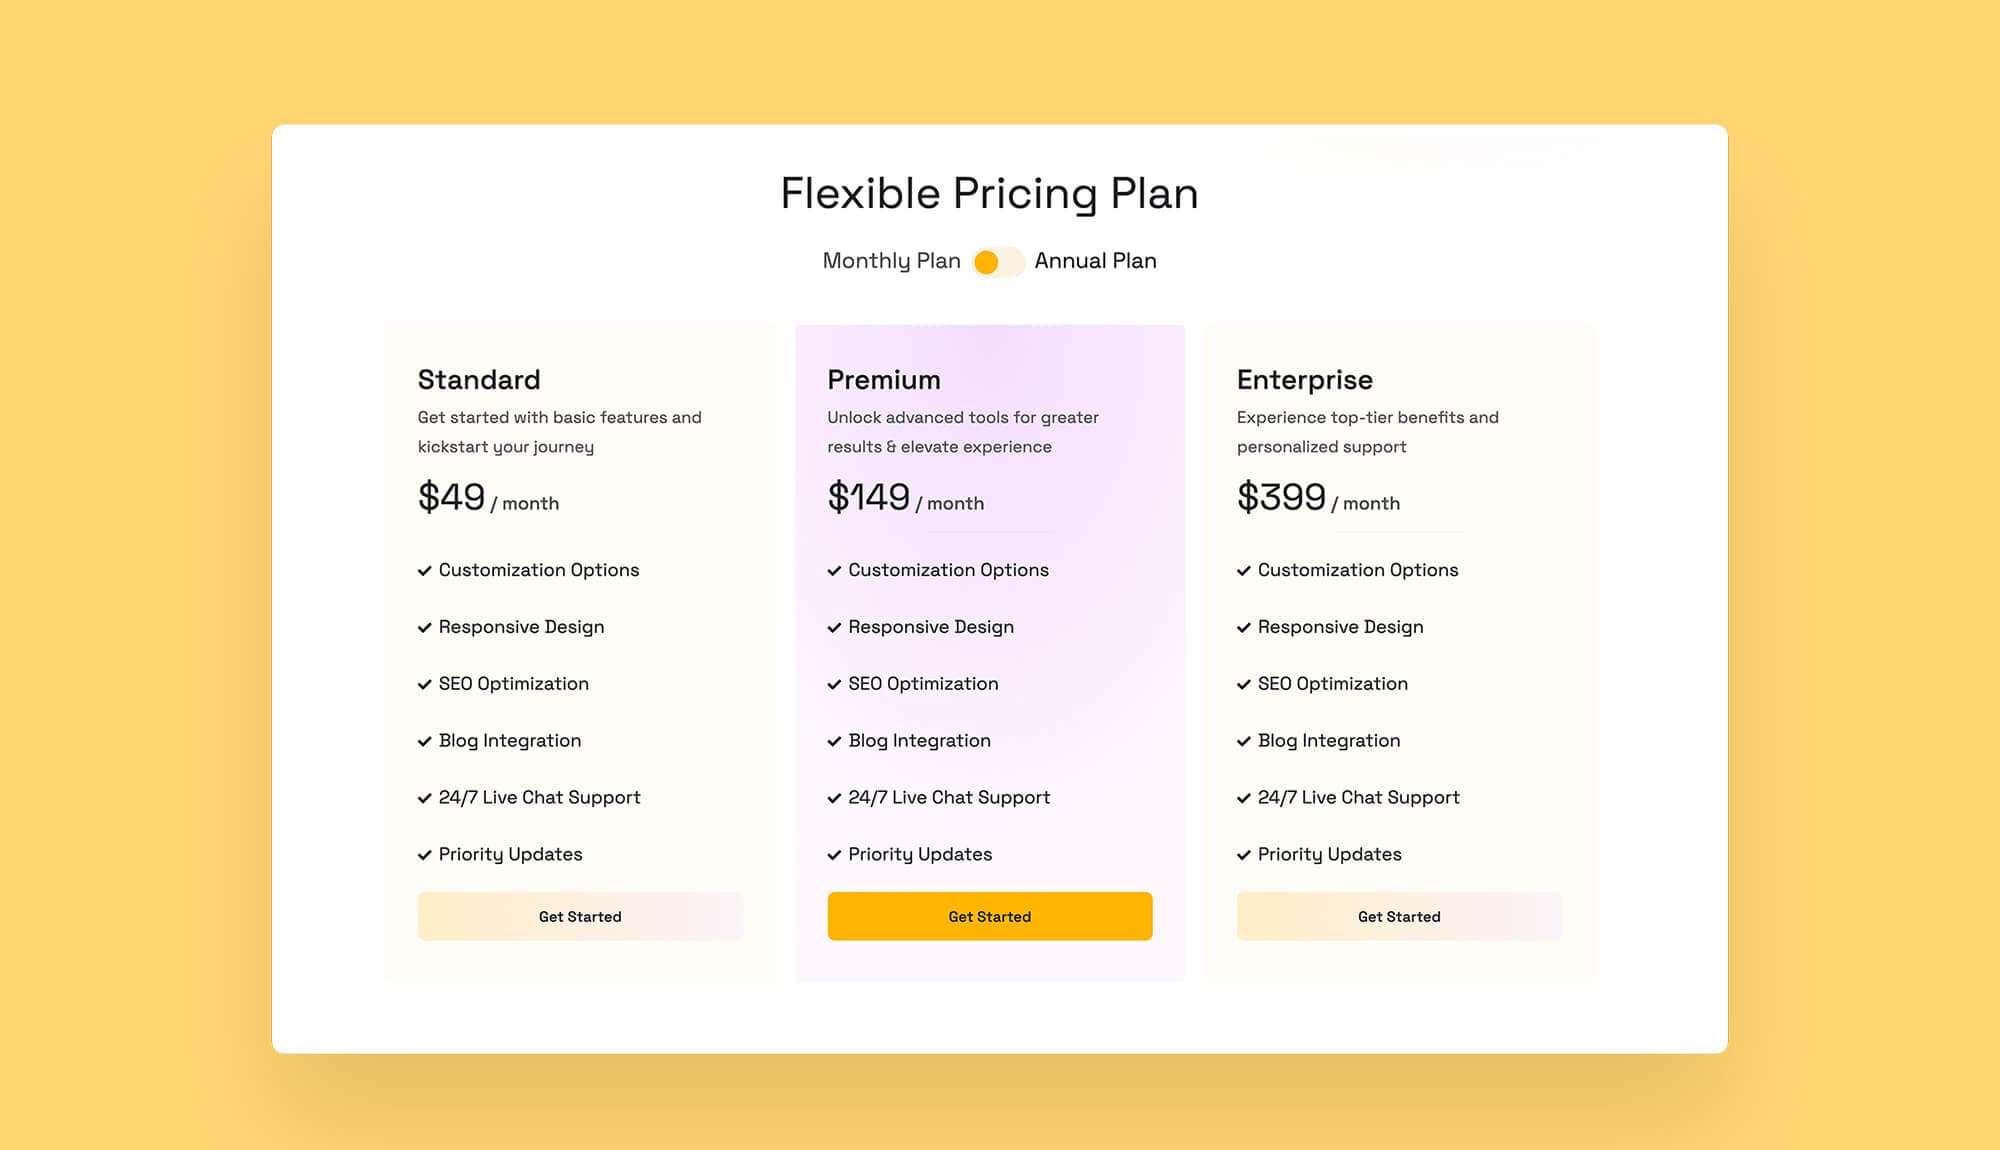Click the checkmark next to Standard's Responsive Design
Screen dimensions: 2000x1150
pyautogui.click(x=424, y=627)
